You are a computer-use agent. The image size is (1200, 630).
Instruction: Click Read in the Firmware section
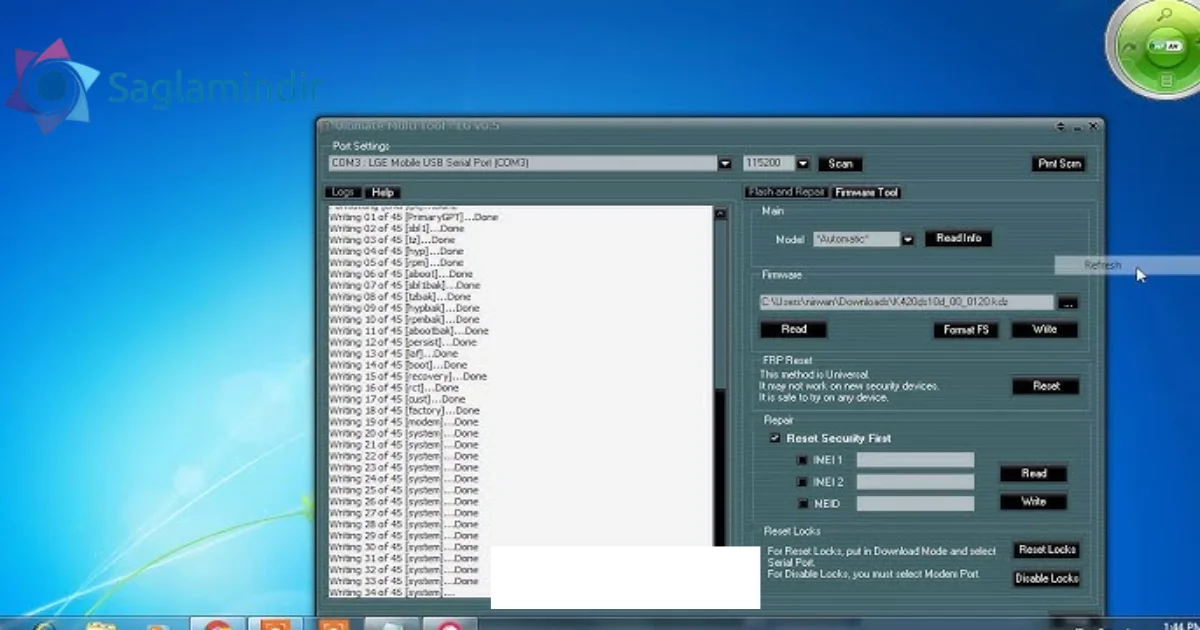pos(793,329)
